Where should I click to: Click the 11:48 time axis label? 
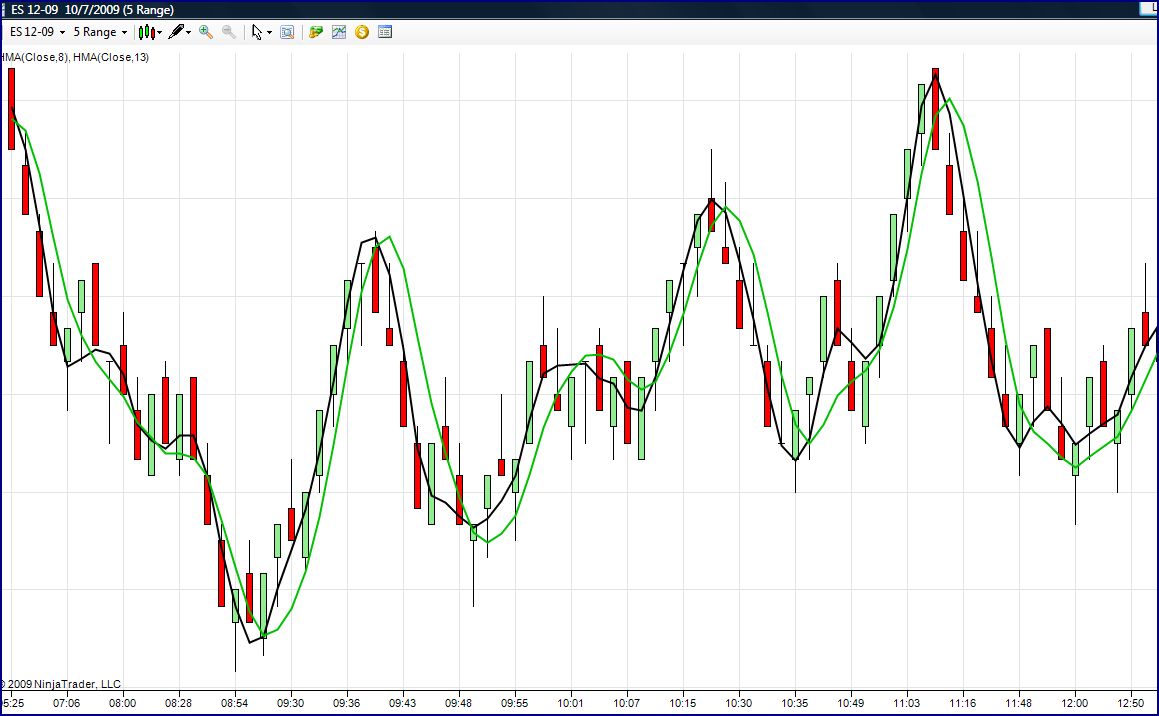click(x=1019, y=703)
